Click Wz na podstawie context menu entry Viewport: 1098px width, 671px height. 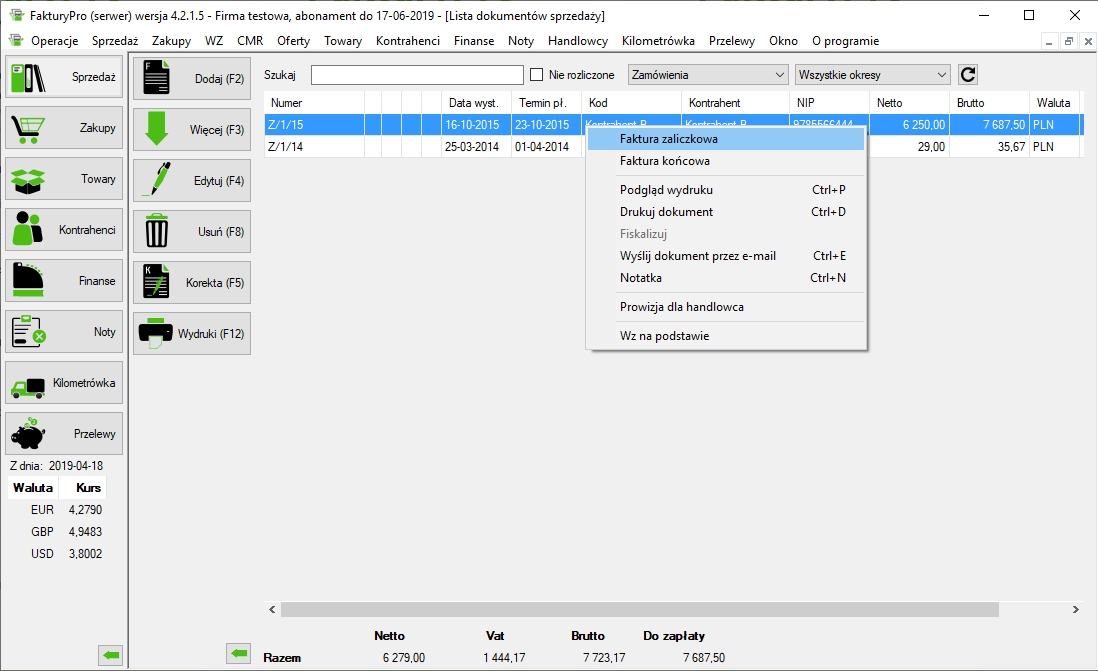pos(664,336)
